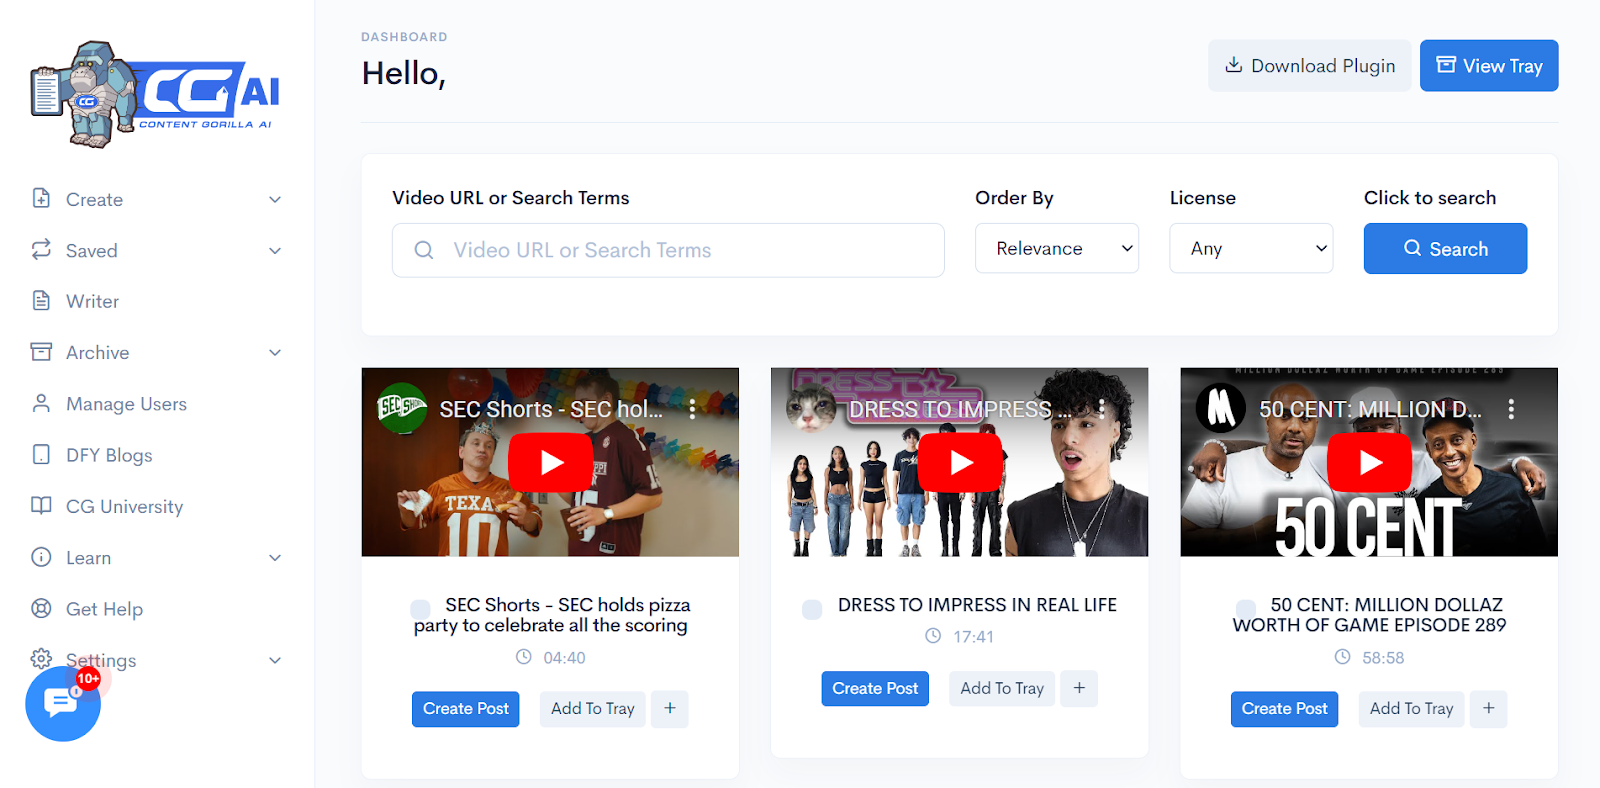Click the Learn info icon
Screen dimensions: 1600x788
tap(41, 557)
